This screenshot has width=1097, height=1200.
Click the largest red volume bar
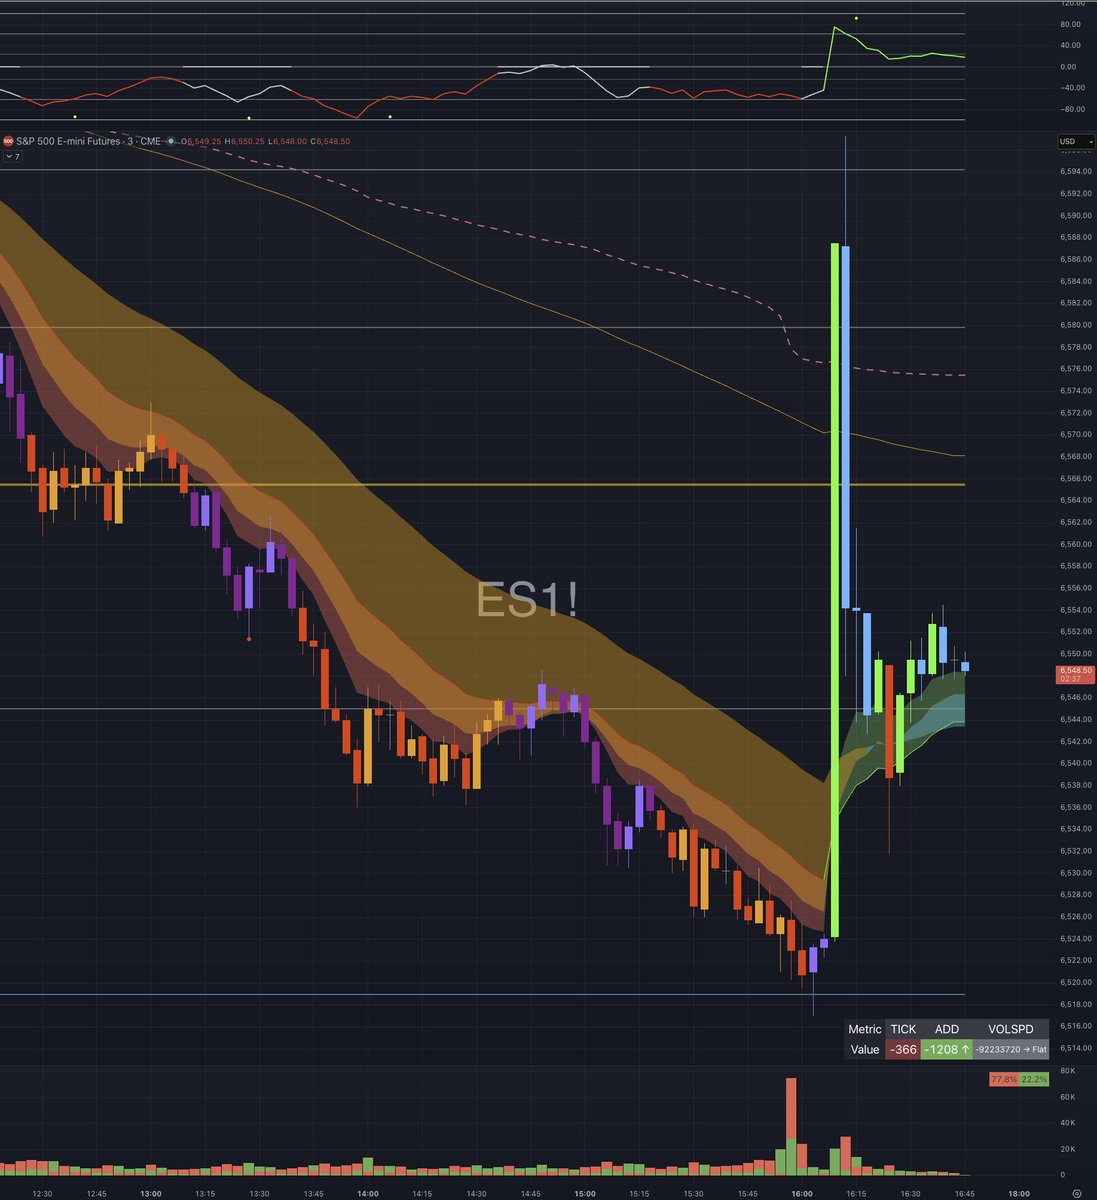point(791,1108)
